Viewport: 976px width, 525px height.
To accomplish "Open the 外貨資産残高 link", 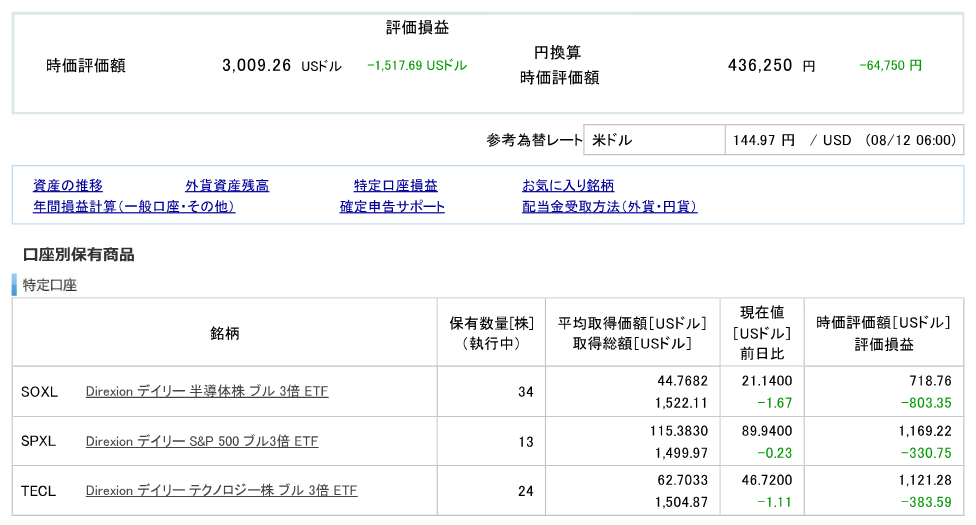I will coord(227,186).
